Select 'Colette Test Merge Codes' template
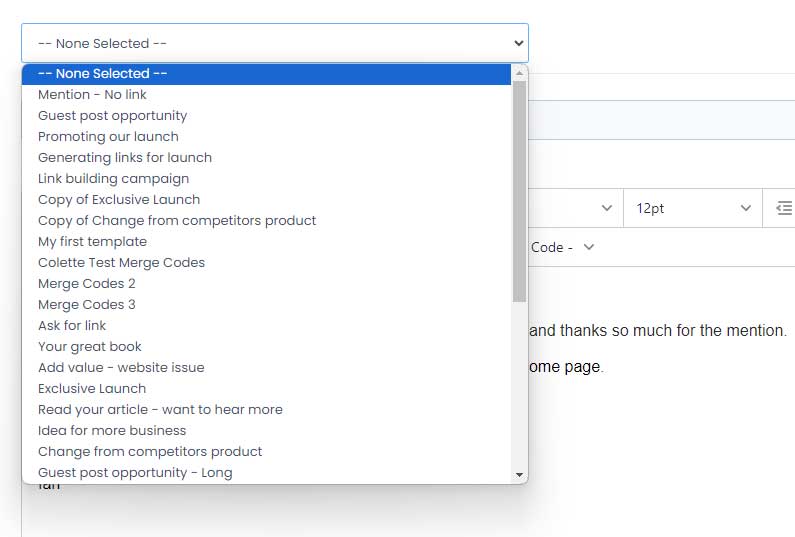 tap(267, 263)
